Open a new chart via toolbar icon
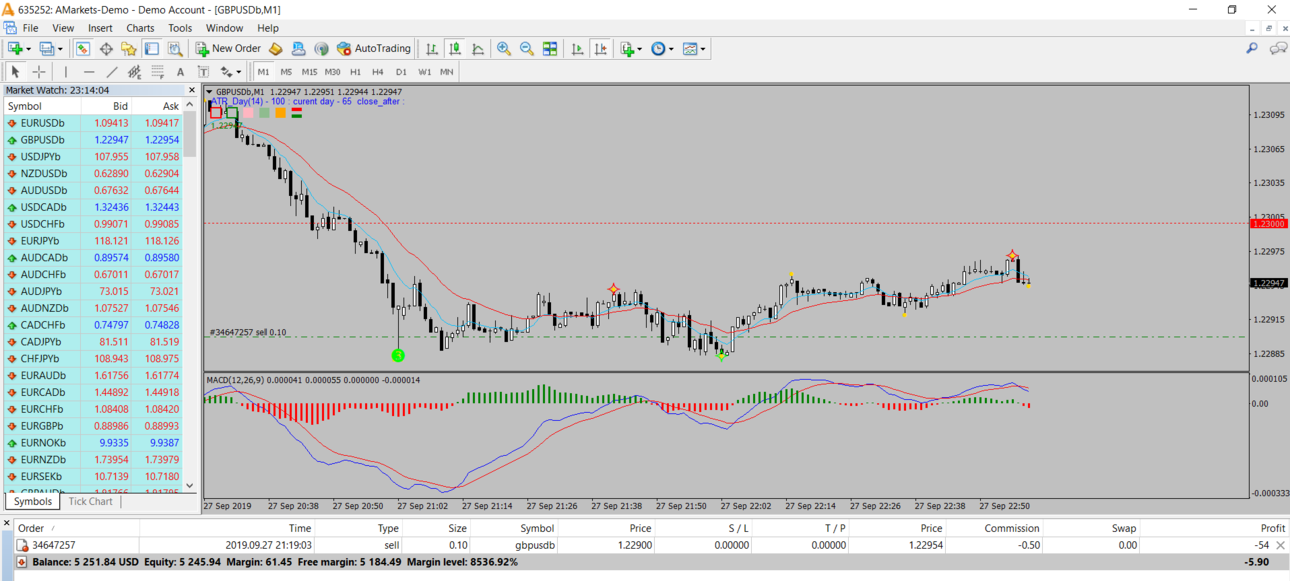The height and width of the screenshot is (581, 1290). click(15, 48)
